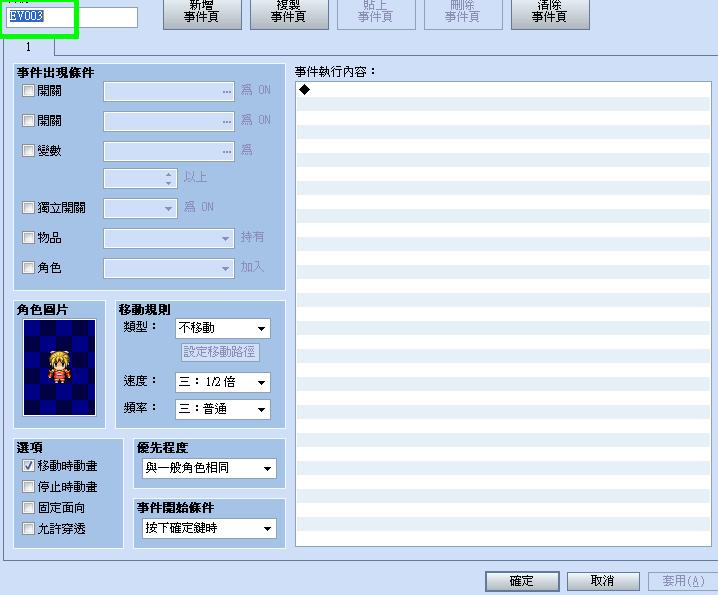Expand the 優先程度 priority dropdown
This screenshot has height=595, width=718.
tap(209, 469)
